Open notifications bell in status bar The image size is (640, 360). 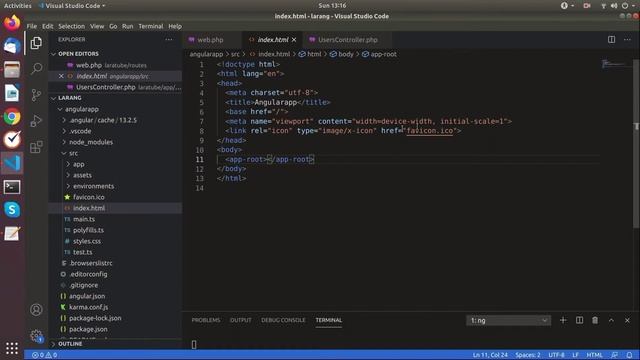point(629,355)
